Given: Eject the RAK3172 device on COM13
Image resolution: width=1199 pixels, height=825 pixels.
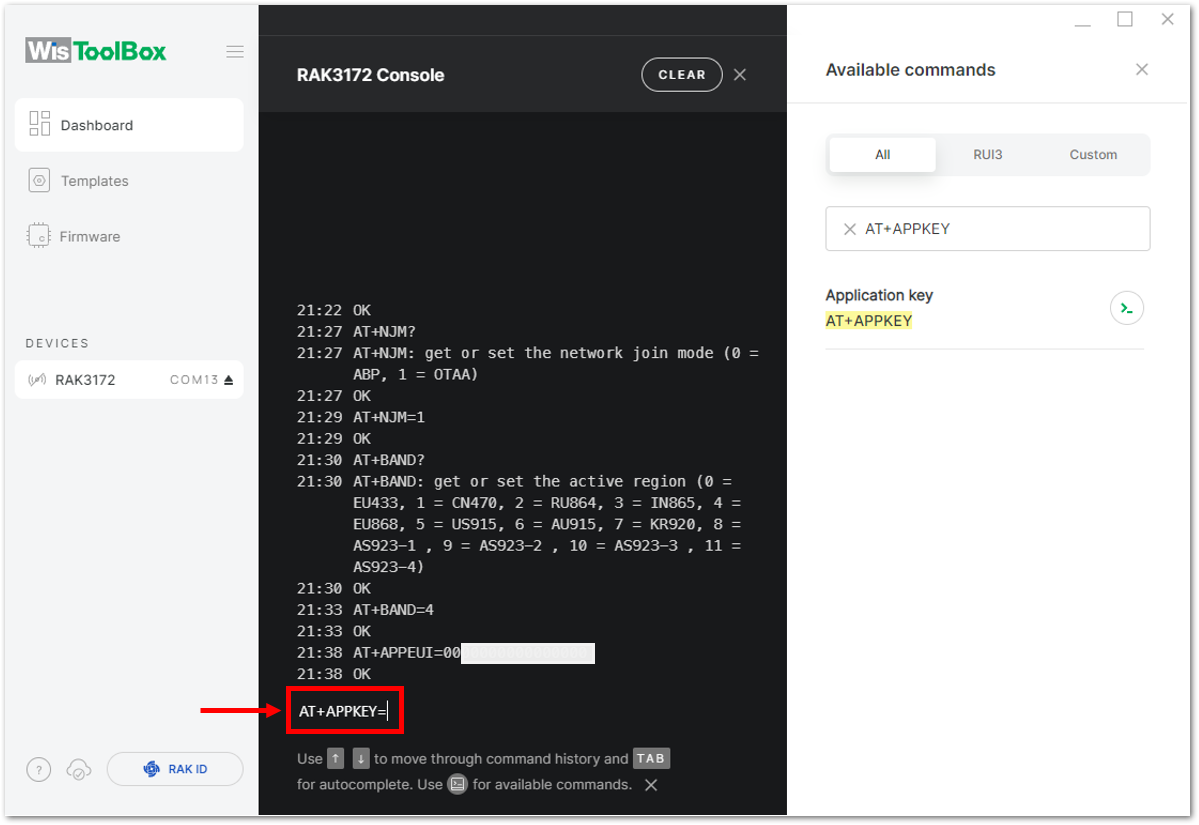Looking at the screenshot, I should point(229,380).
